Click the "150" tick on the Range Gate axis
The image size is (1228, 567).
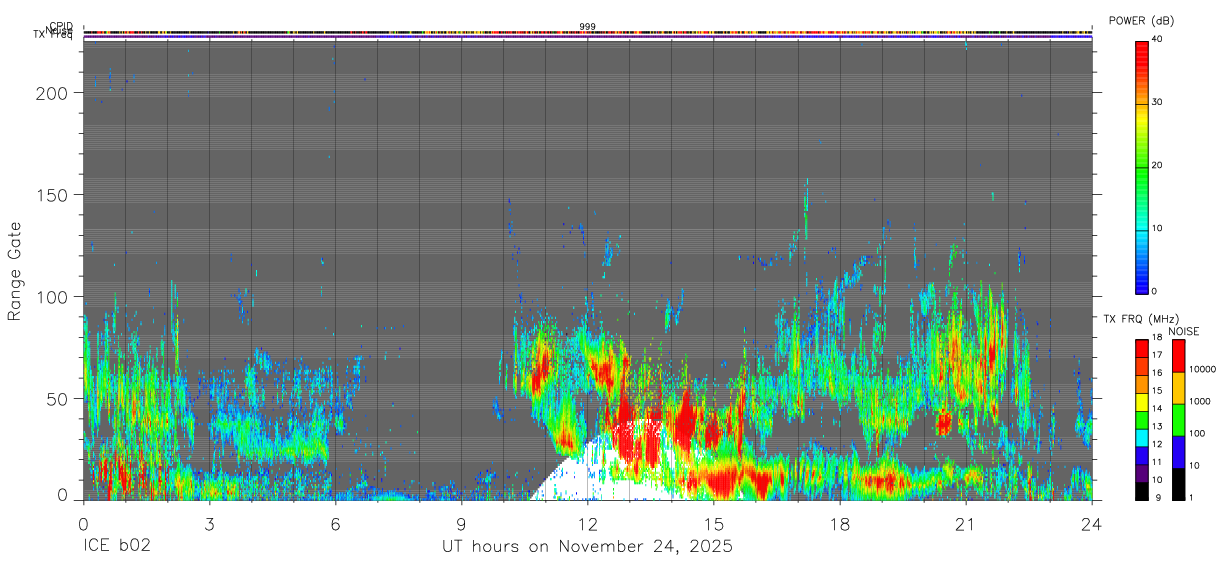53,194
